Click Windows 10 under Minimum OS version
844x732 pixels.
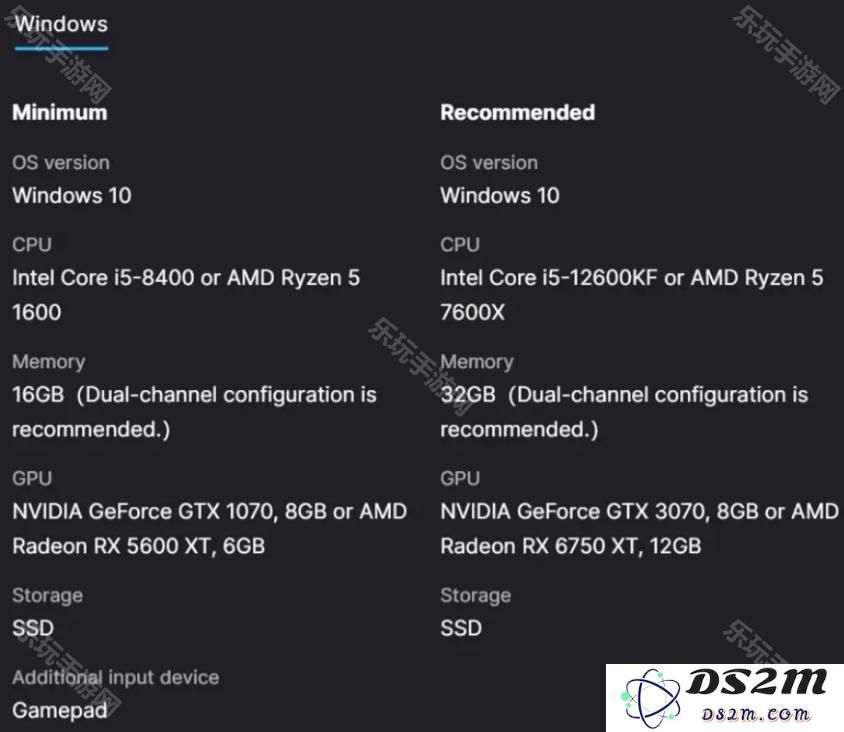tap(72, 195)
